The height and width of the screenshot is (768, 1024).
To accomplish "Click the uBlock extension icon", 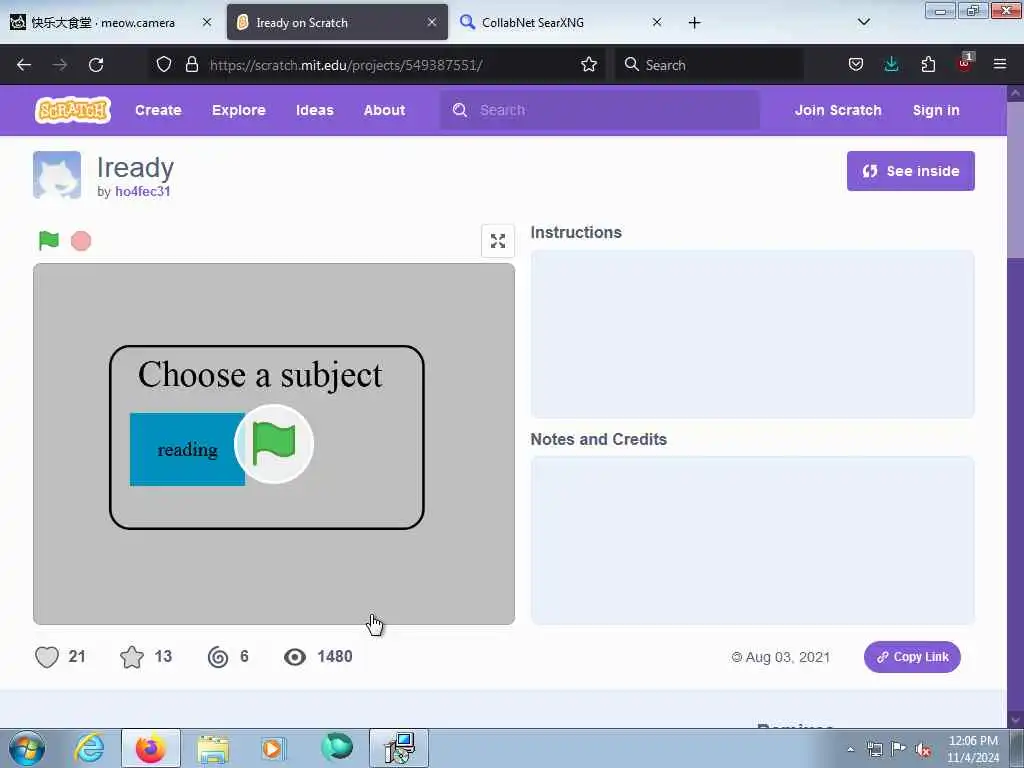I will [965, 63].
